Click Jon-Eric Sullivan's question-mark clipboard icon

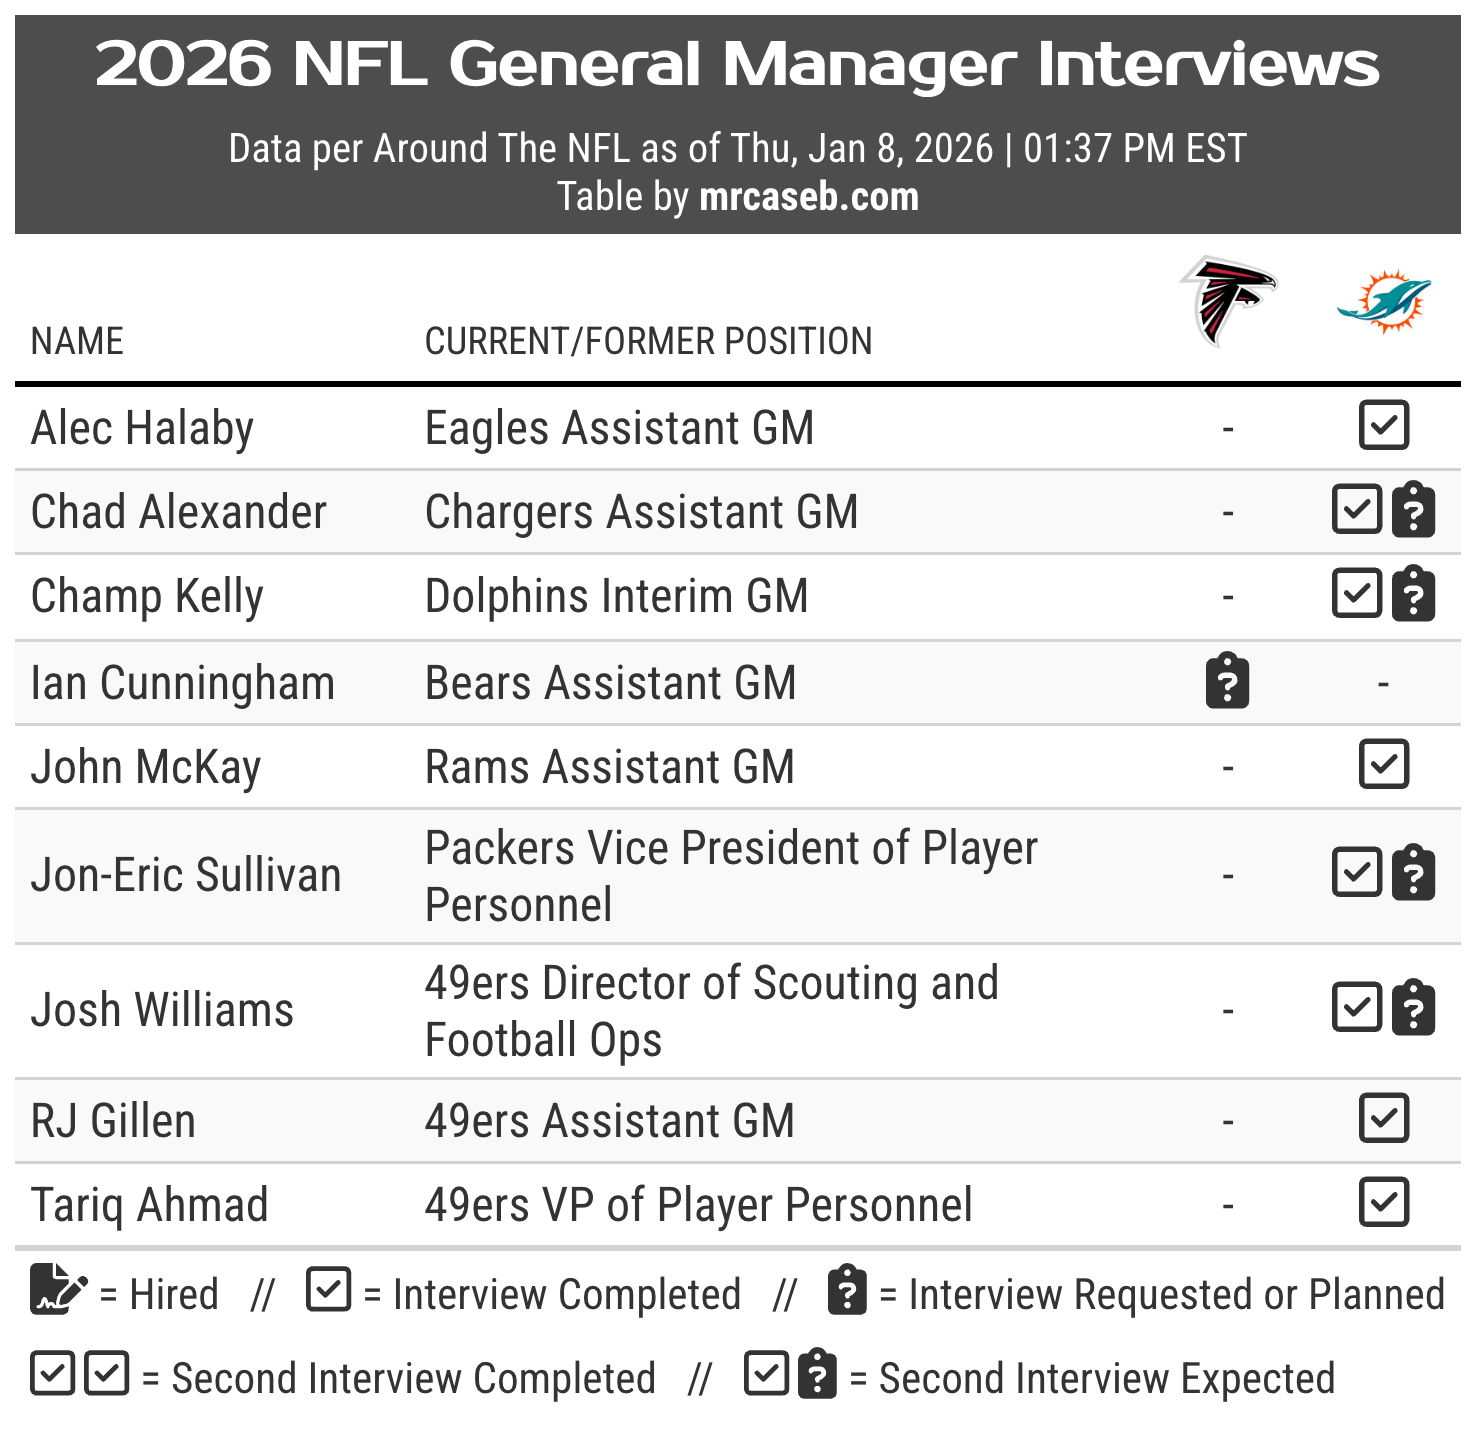[1413, 874]
